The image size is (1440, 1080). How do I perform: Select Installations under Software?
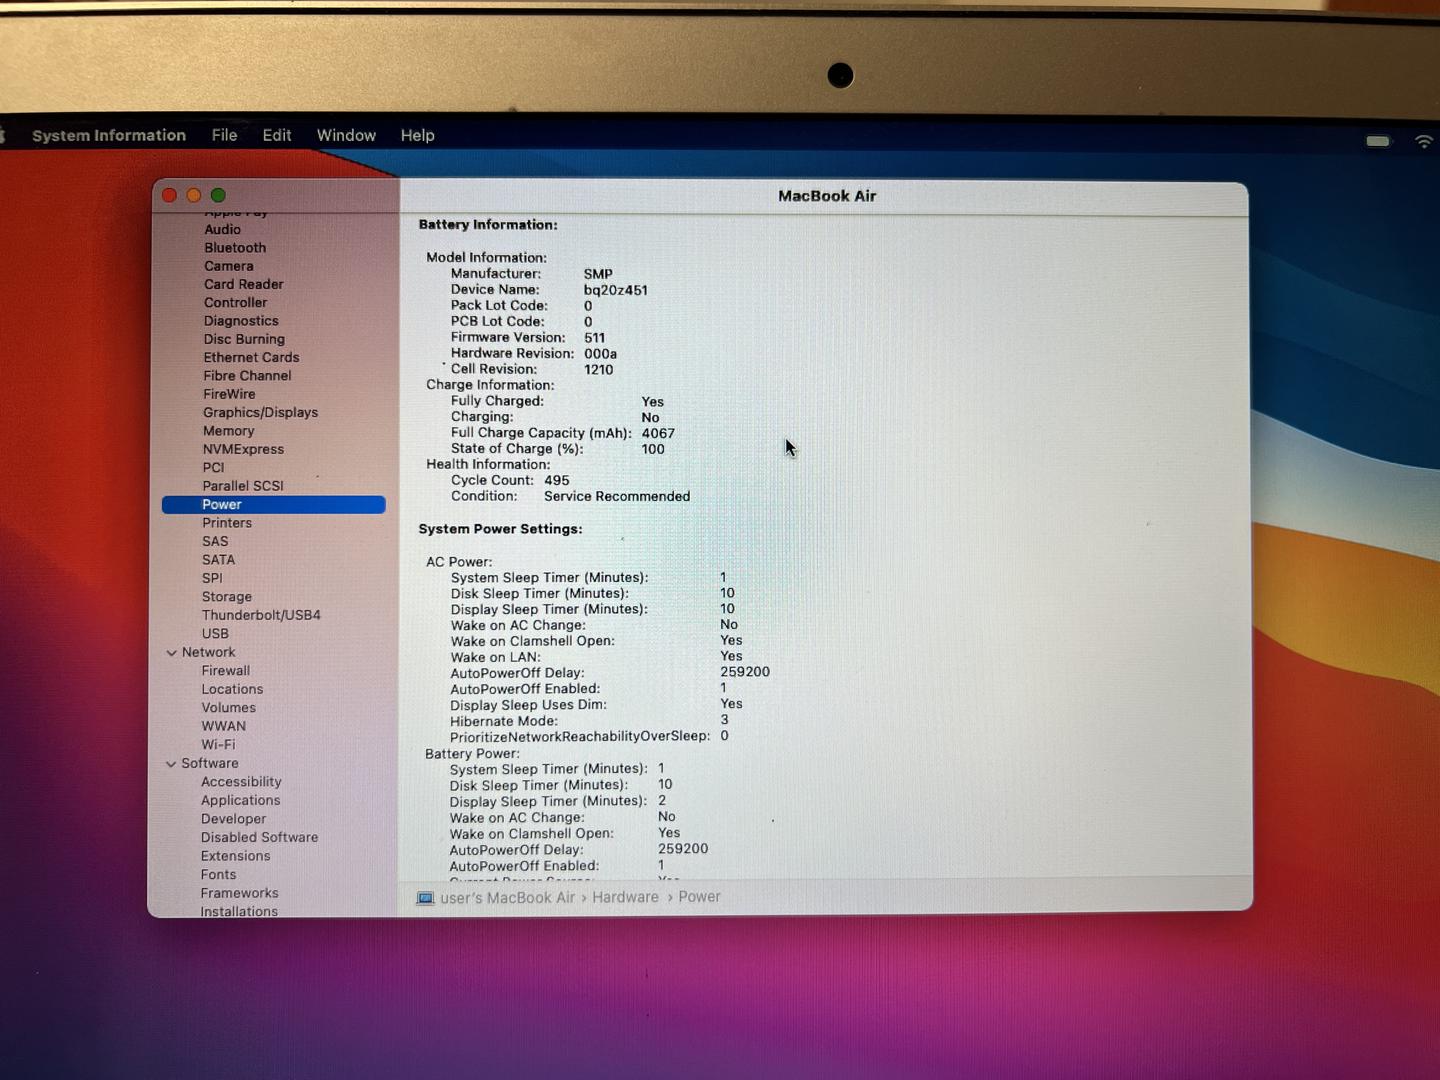point(239,911)
